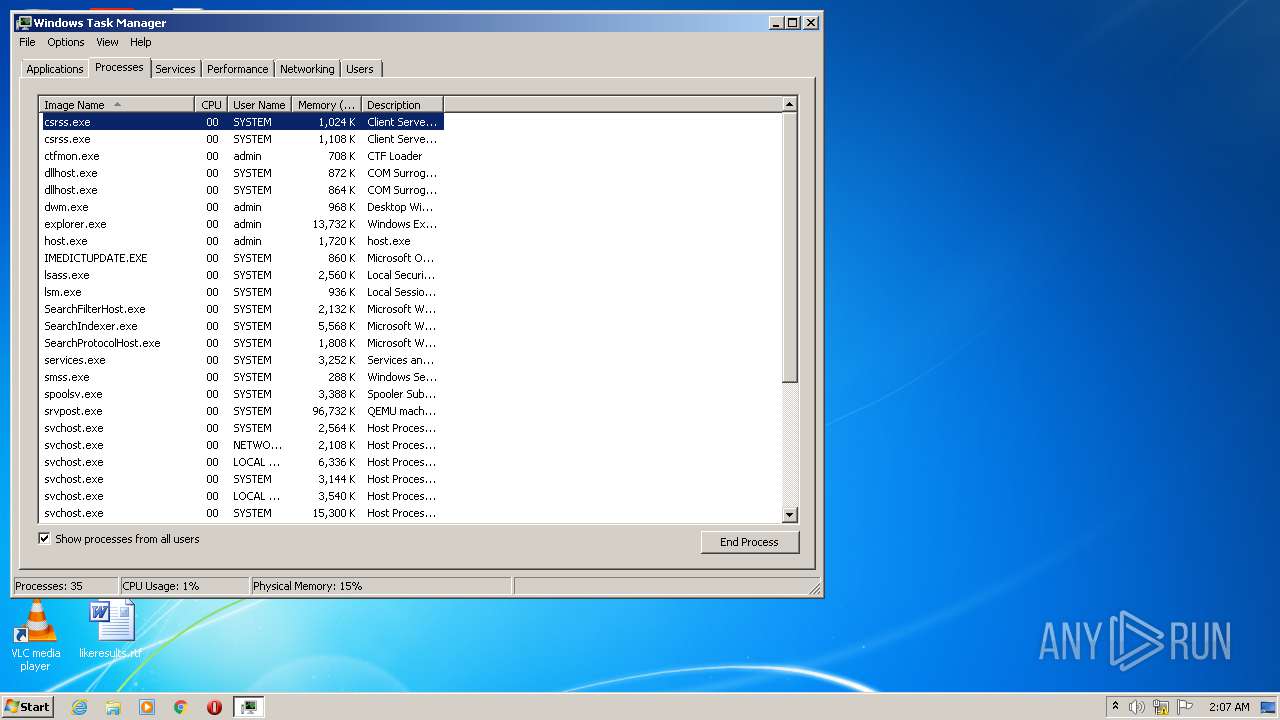The height and width of the screenshot is (720, 1280).
Task: Switch to the Users tab
Action: point(360,69)
